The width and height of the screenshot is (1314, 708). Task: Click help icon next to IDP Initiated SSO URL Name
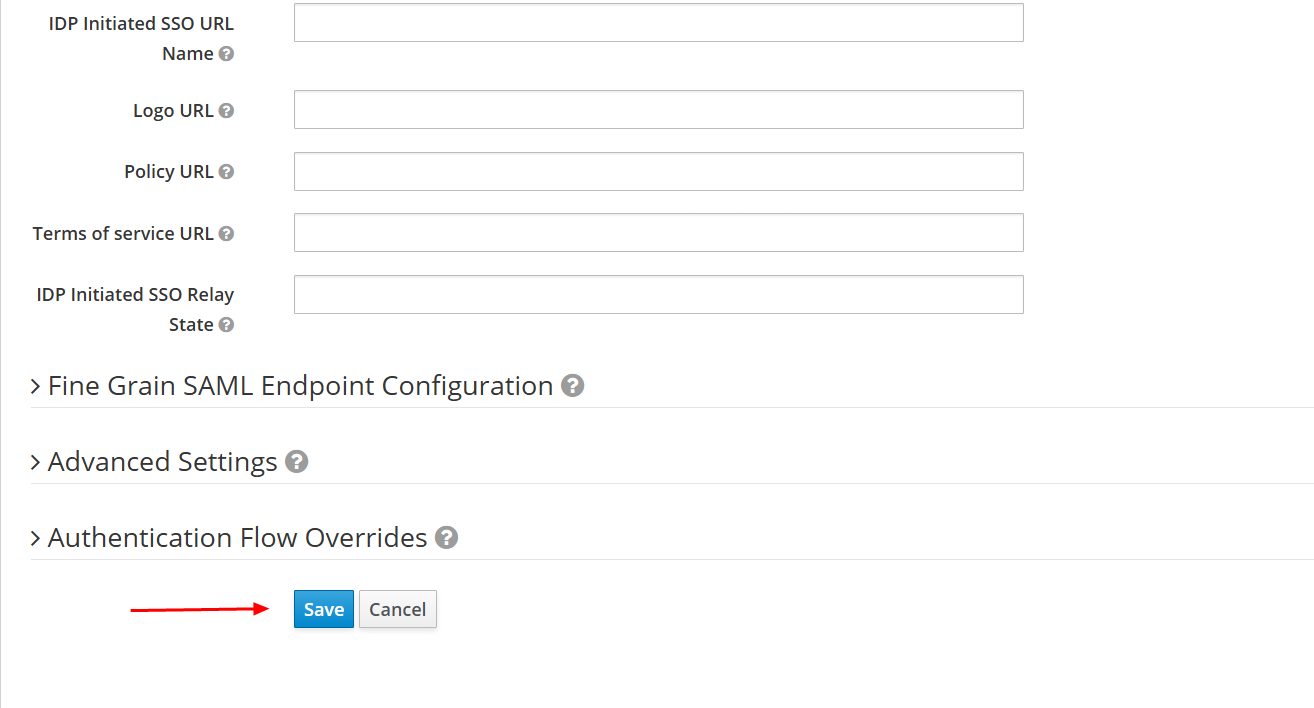coord(226,54)
